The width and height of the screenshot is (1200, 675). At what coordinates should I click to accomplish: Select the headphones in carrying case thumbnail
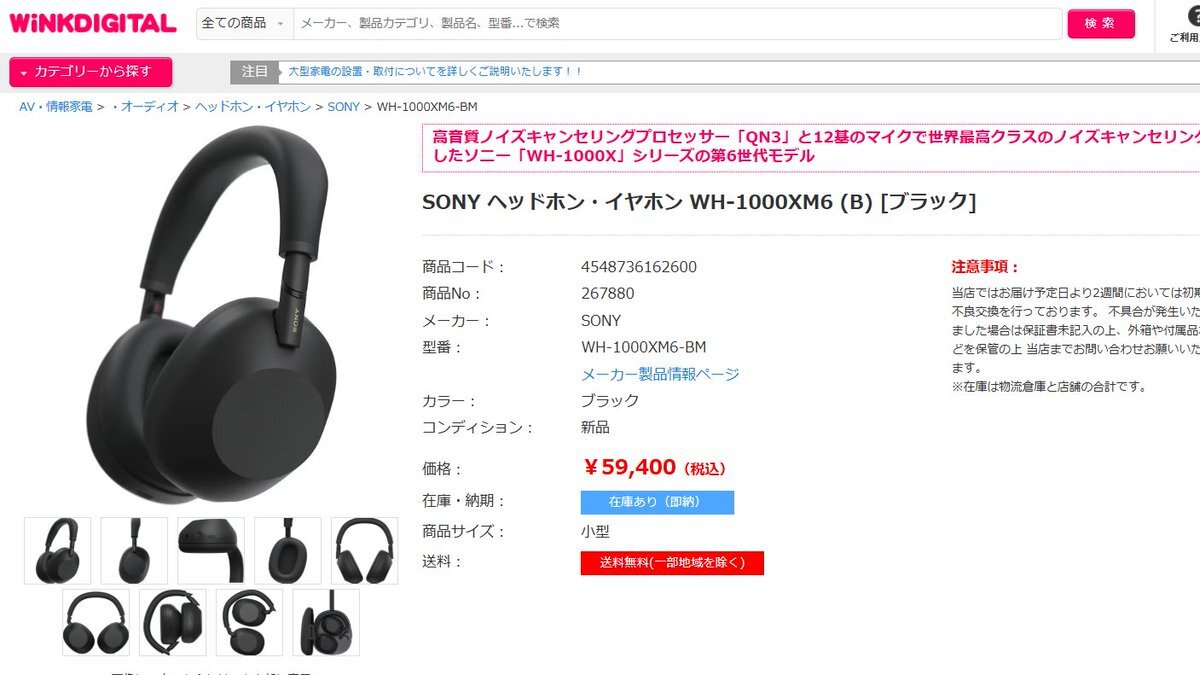pyautogui.click(x=326, y=622)
